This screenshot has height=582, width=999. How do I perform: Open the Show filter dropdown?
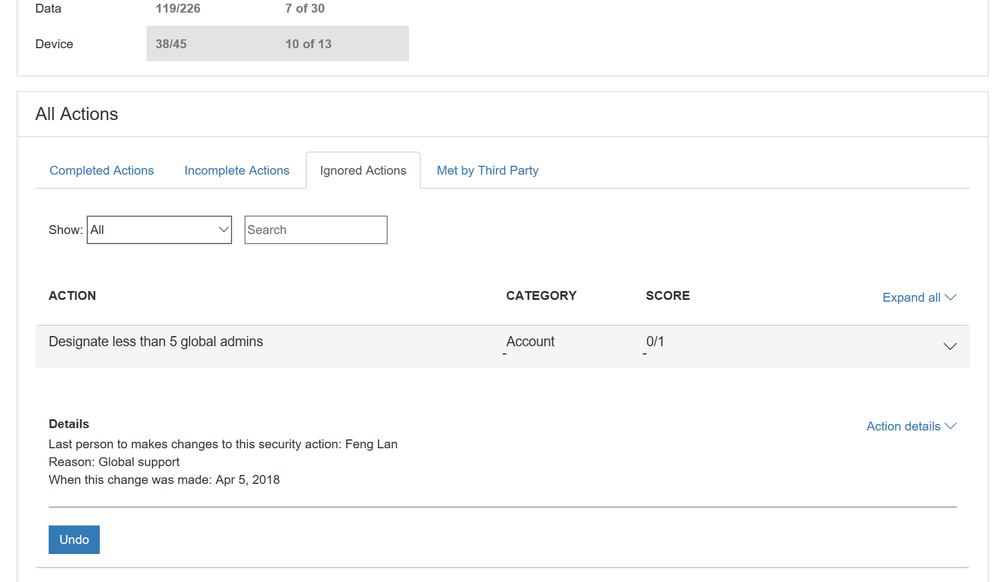click(159, 229)
